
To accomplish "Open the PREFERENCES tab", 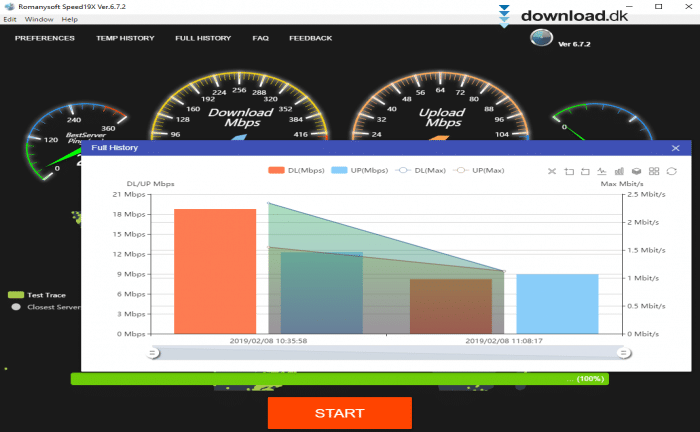I will pos(44,38).
